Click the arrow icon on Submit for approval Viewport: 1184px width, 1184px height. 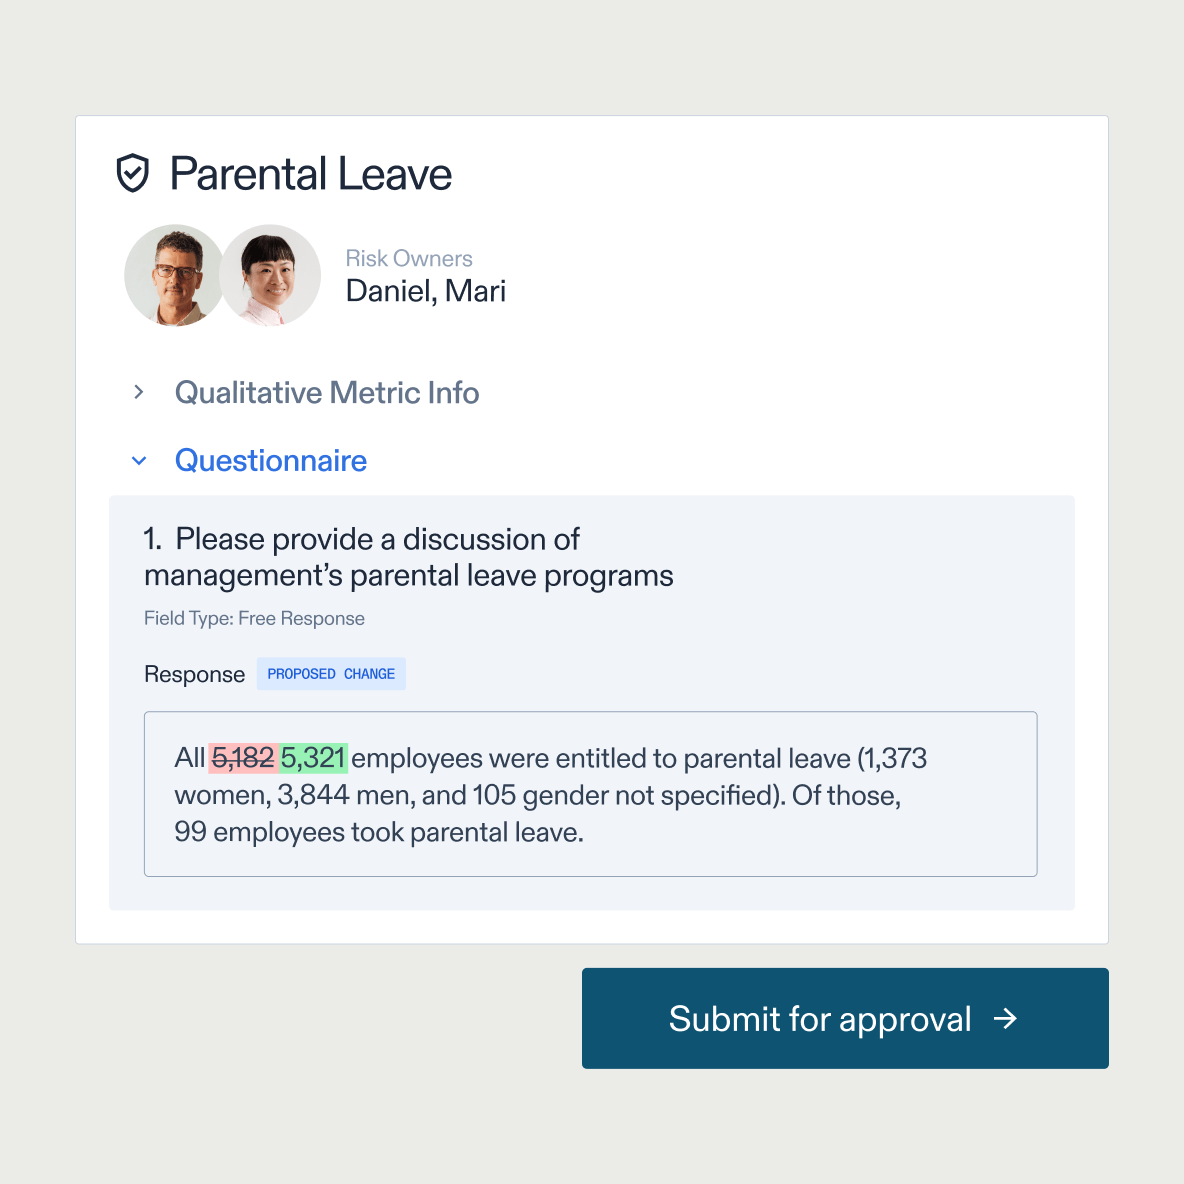(x=1005, y=1019)
